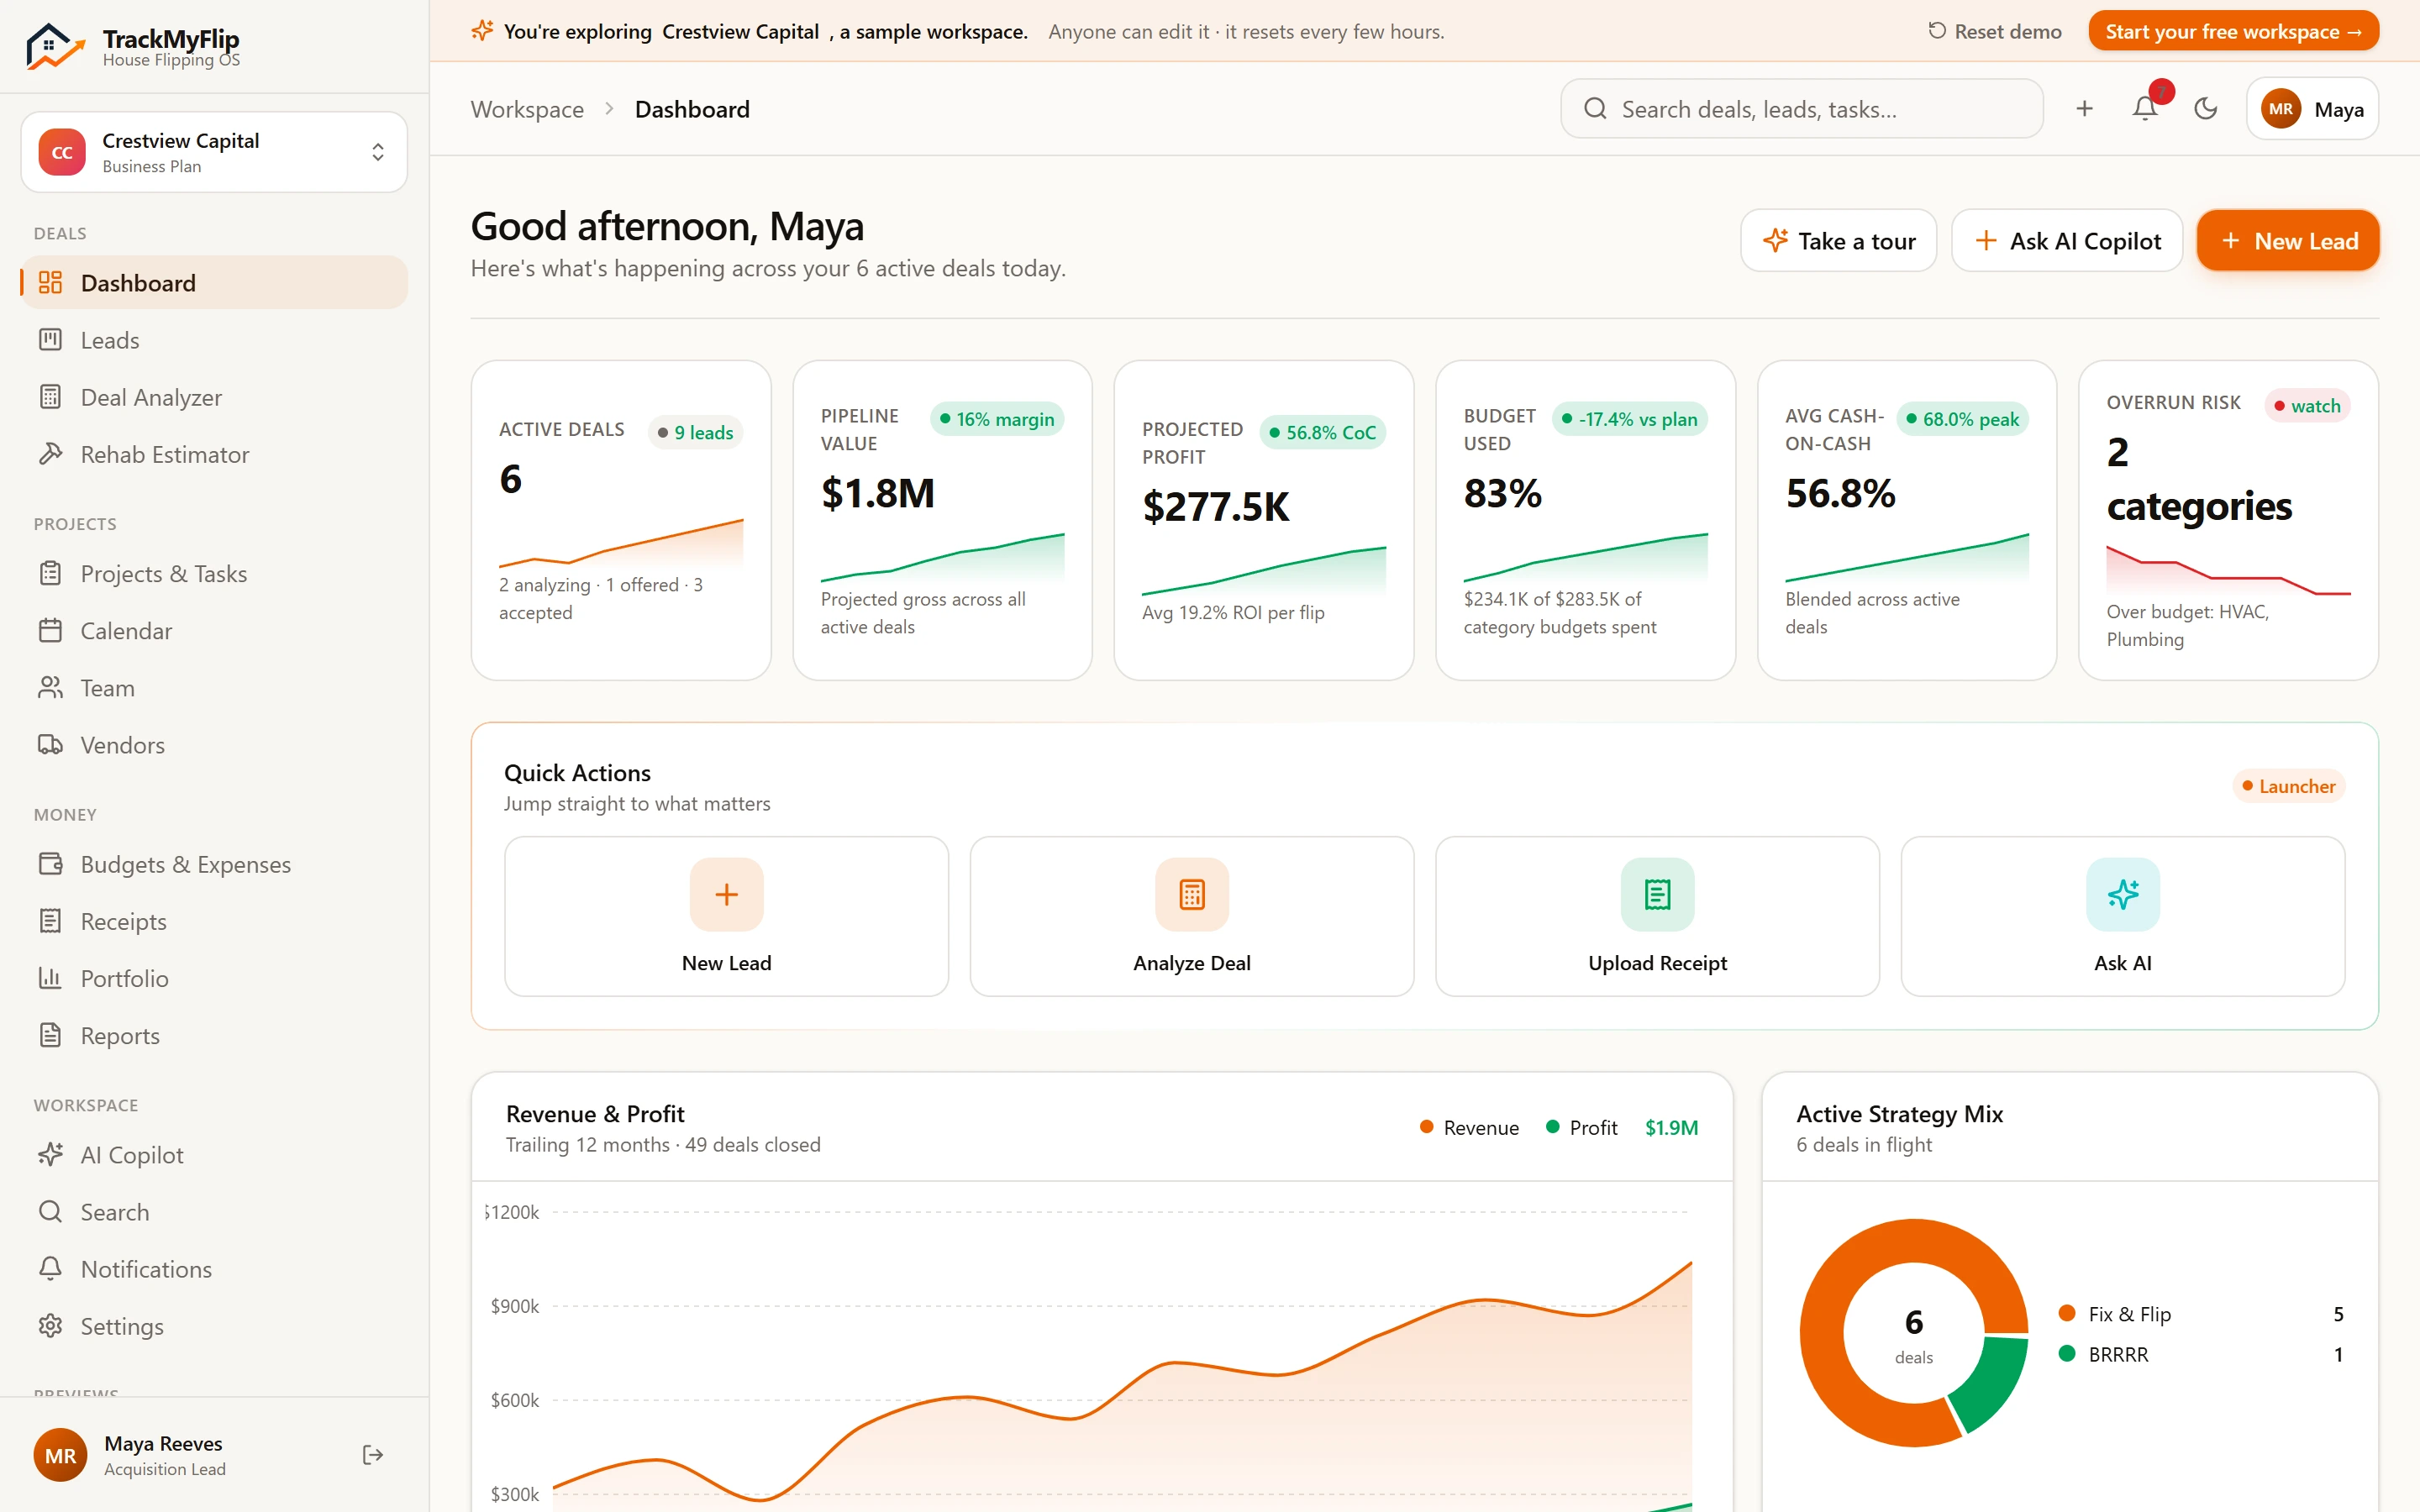
Task: Open Projects & Tasks
Action: pyautogui.click(x=214, y=574)
